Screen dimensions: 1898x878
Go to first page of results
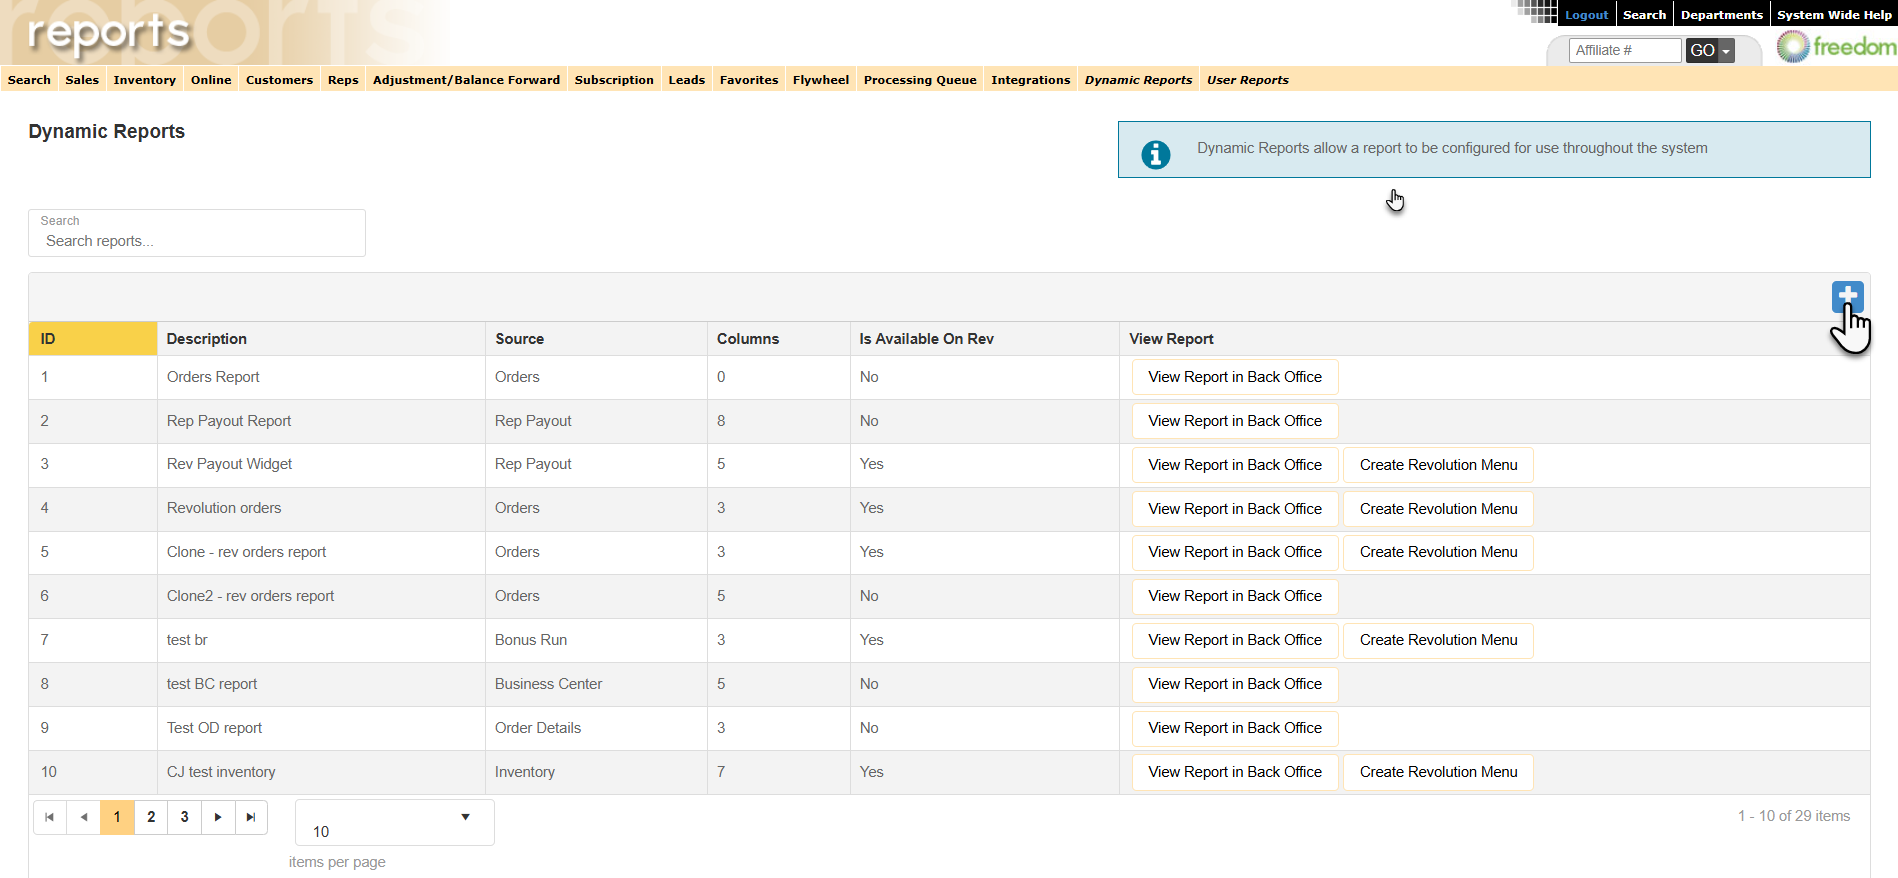click(50, 817)
